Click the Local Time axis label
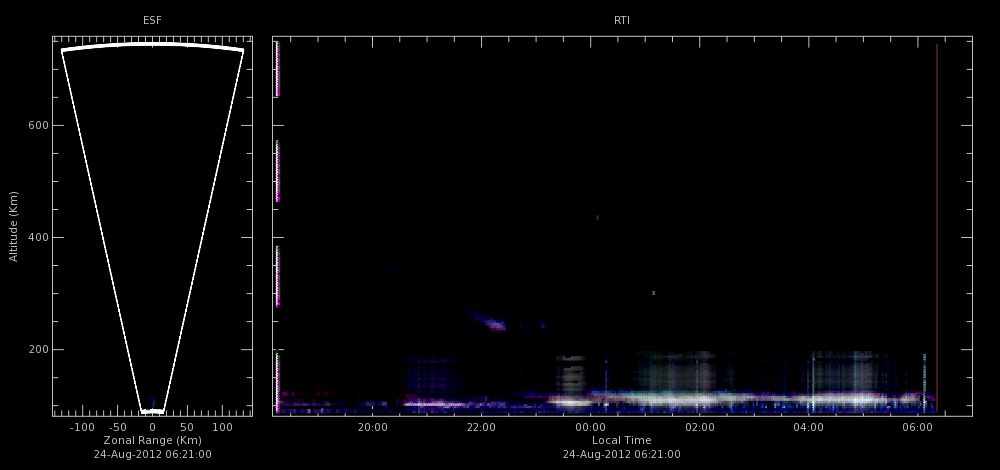This screenshot has height=470, width=1000. tap(622, 441)
